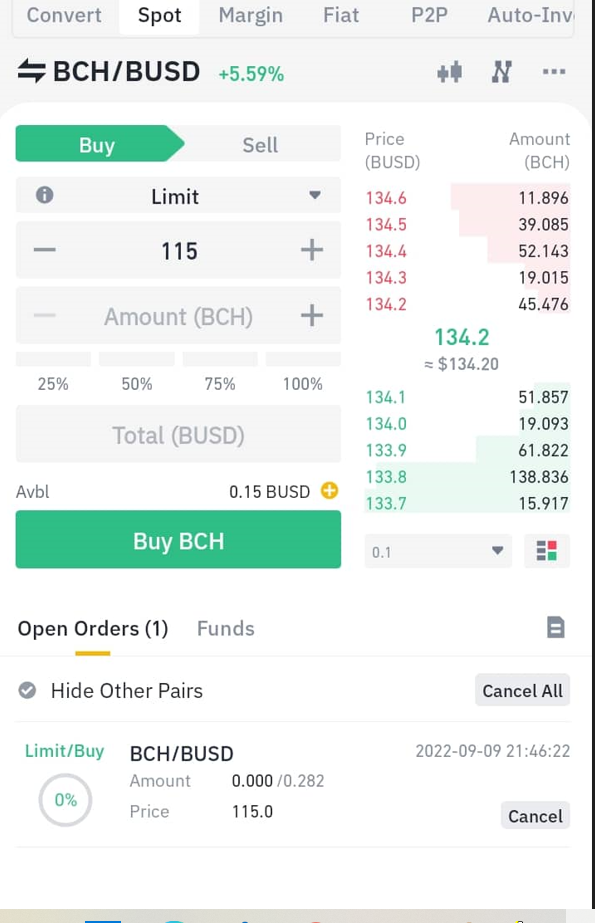The image size is (595, 923).
Task: Tap the pair swap arrows icon
Action: [x=31, y=71]
